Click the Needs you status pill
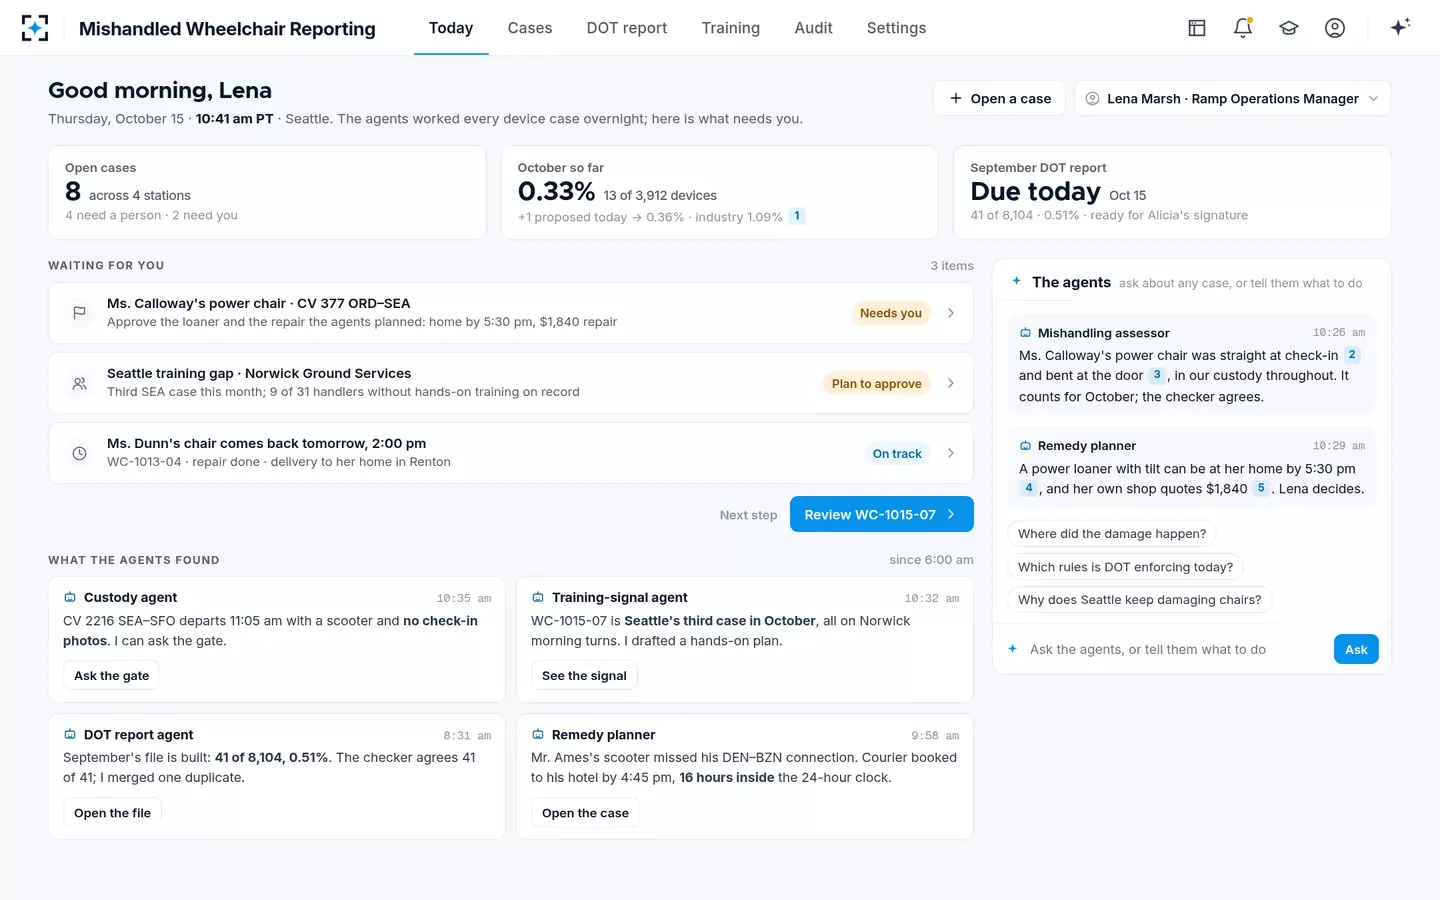The image size is (1440, 900). (891, 313)
